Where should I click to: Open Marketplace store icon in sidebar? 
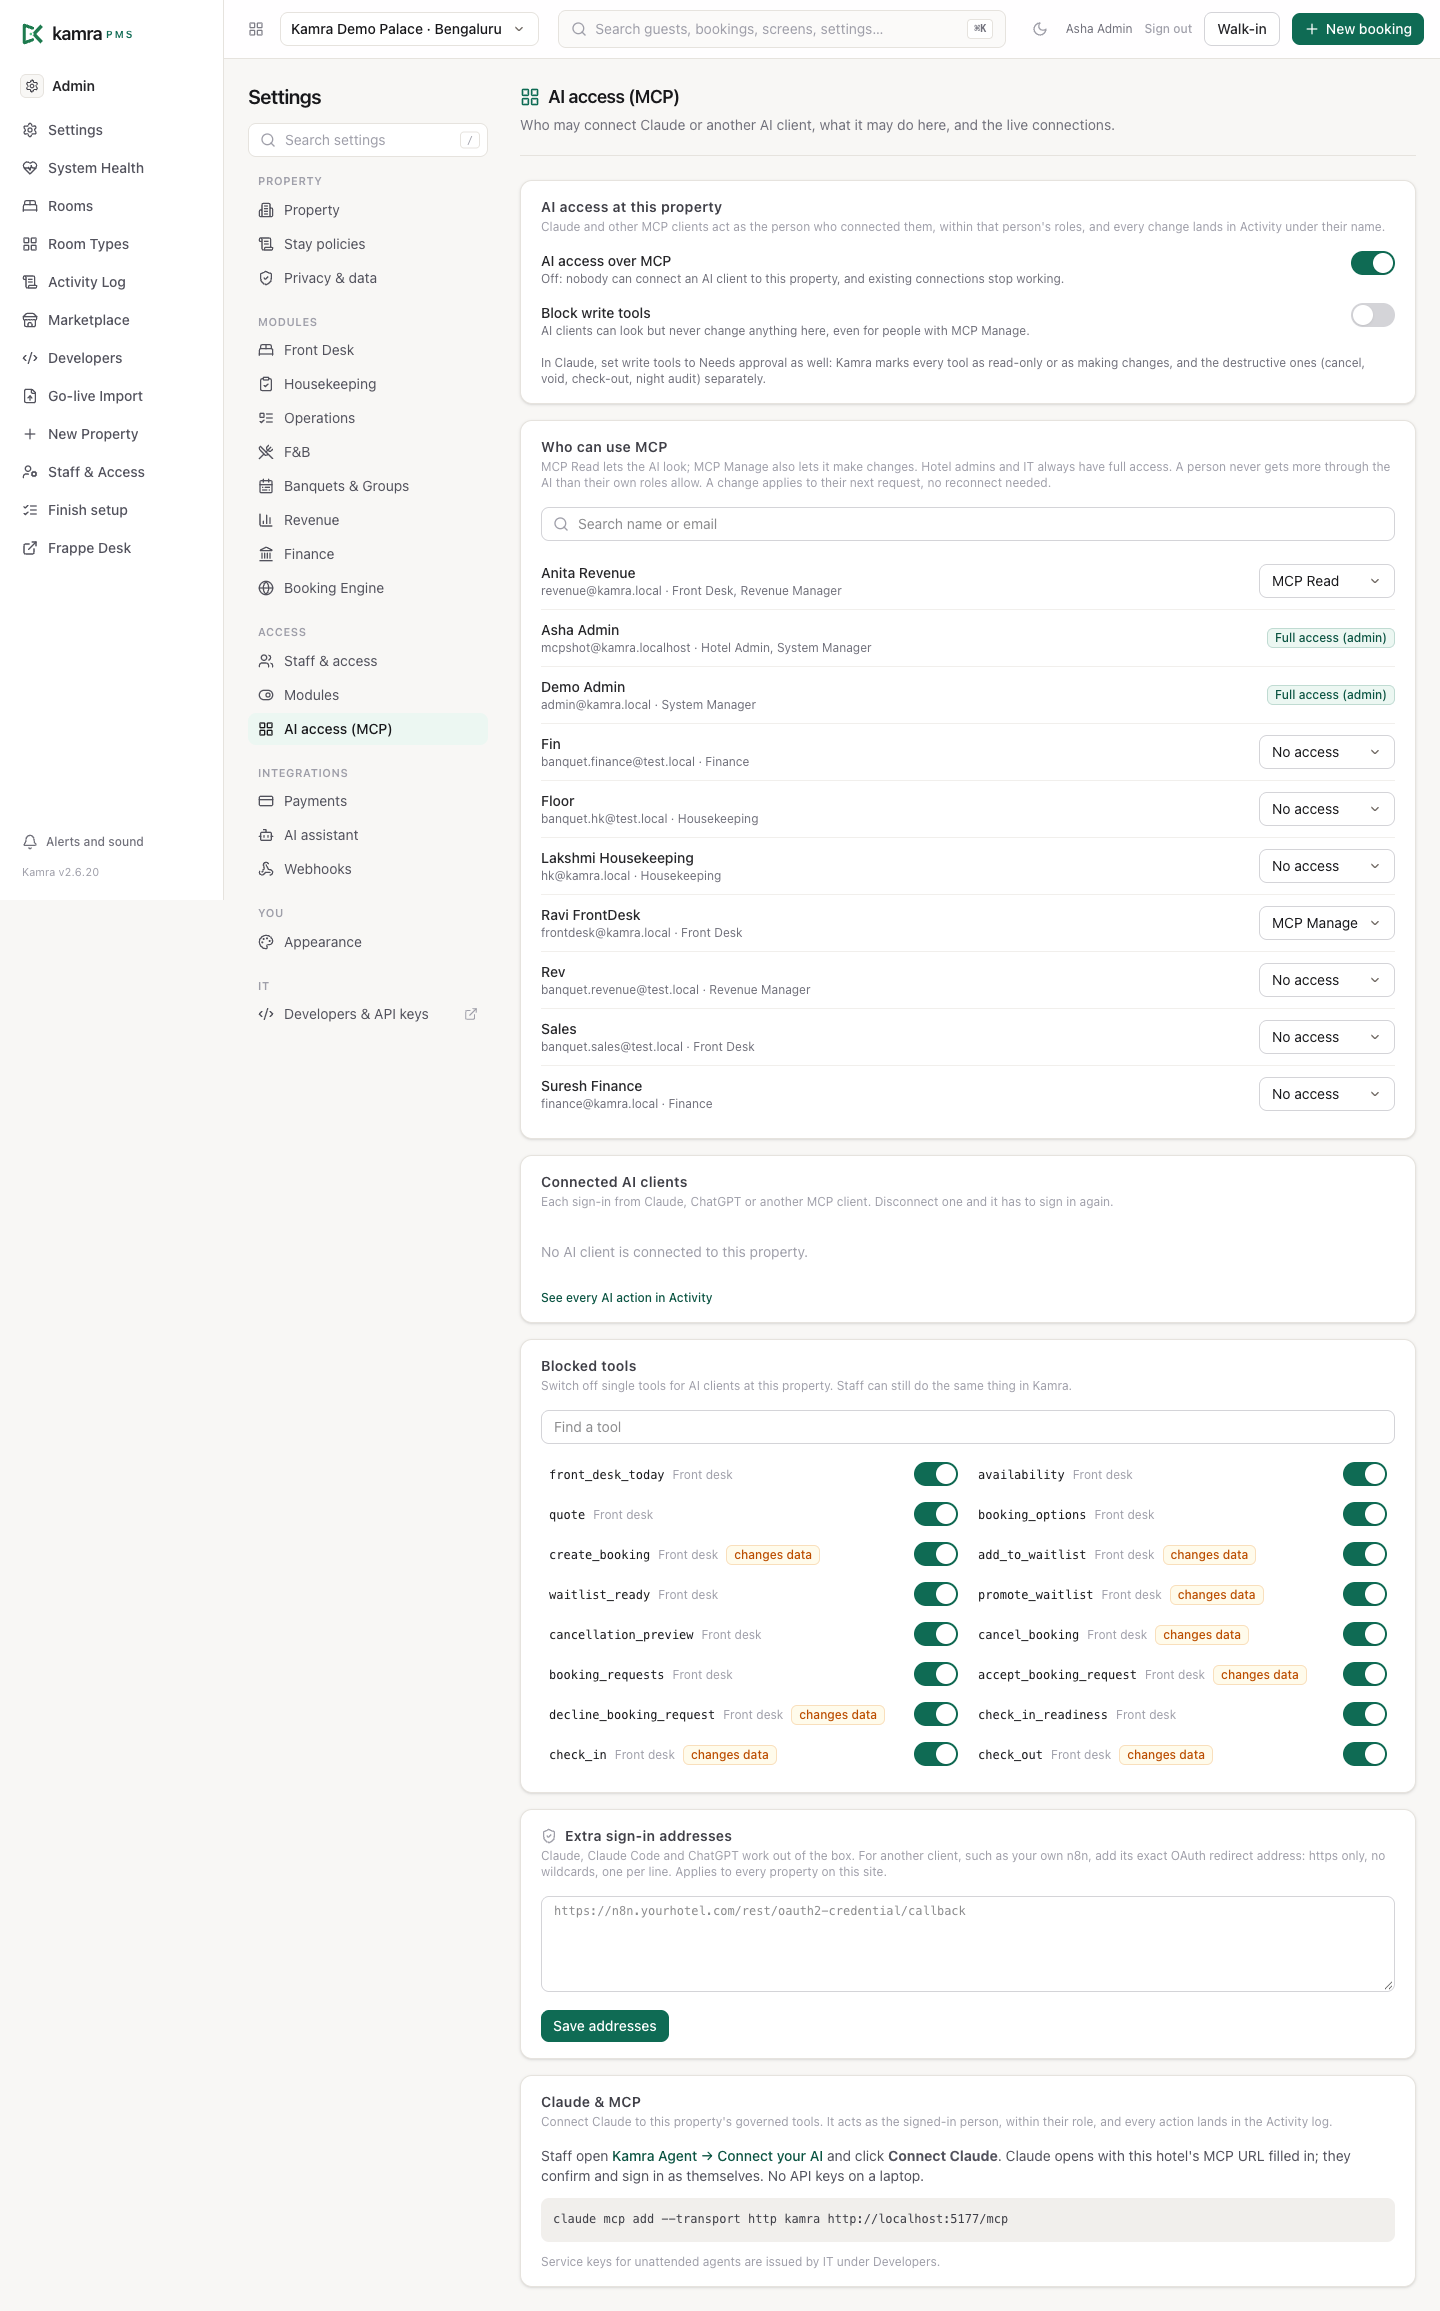[x=30, y=320]
